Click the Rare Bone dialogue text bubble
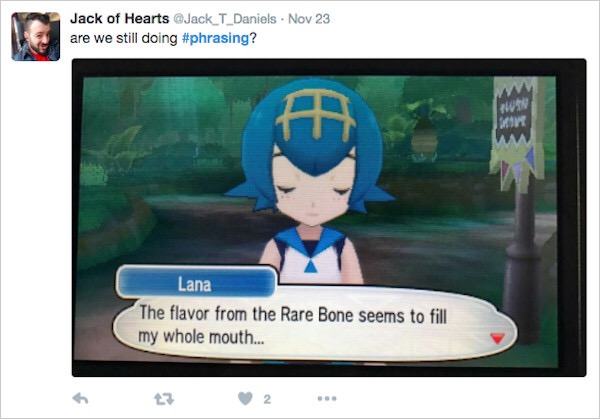 (315, 324)
